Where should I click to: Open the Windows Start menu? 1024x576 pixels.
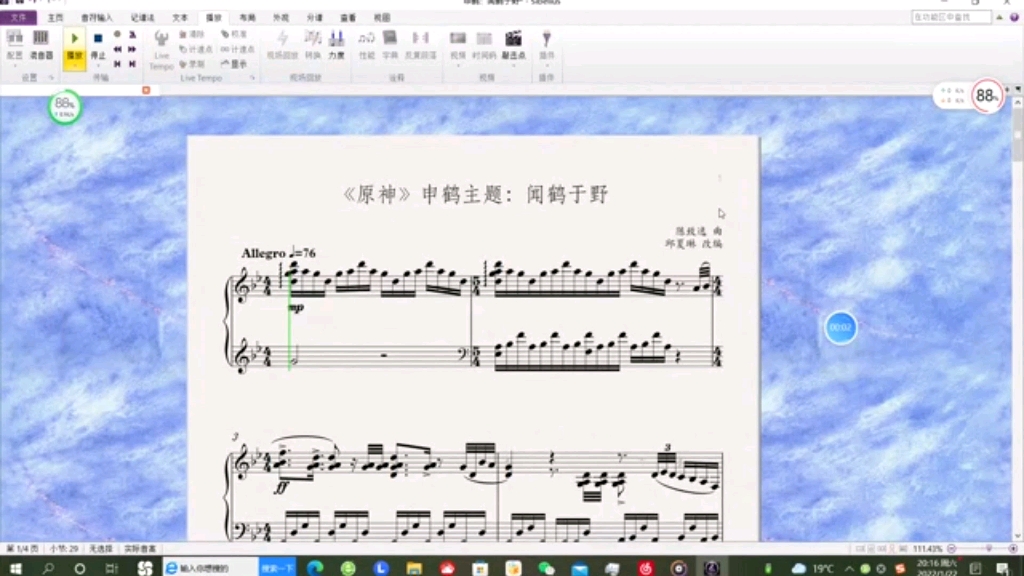(x=15, y=568)
